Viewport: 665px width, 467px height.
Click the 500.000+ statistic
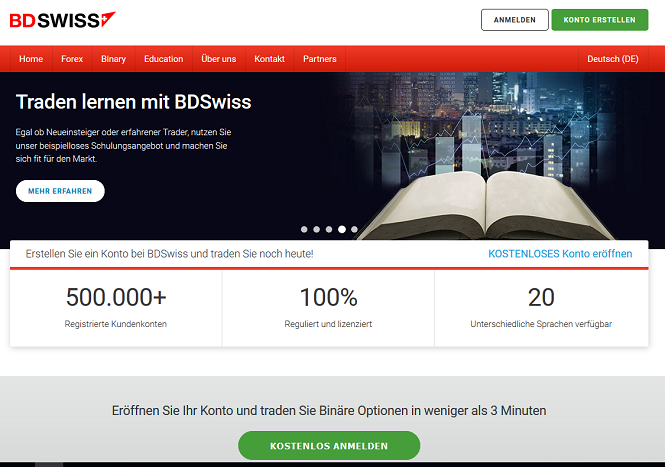[x=116, y=297]
